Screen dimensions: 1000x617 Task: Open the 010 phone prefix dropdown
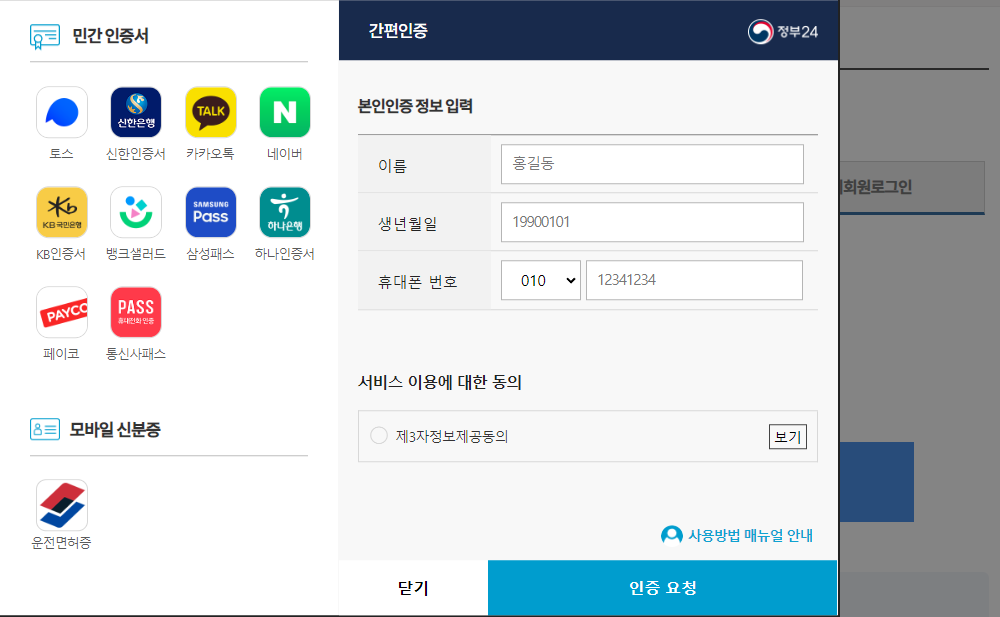[x=541, y=280]
